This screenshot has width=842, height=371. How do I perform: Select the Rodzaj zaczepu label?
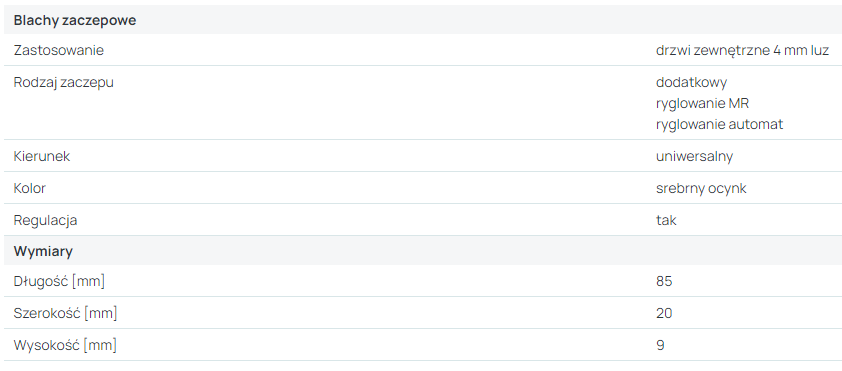pyautogui.click(x=63, y=83)
